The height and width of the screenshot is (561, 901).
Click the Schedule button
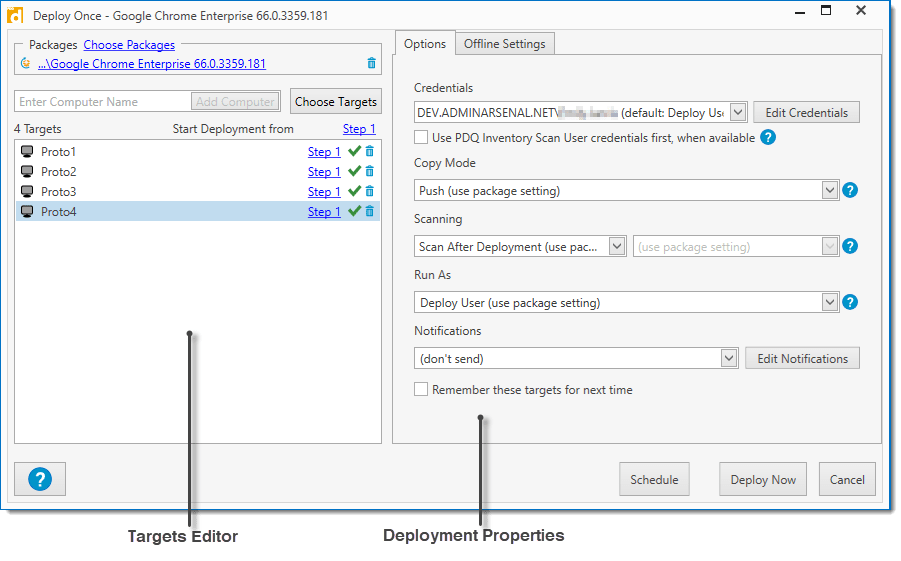654,479
